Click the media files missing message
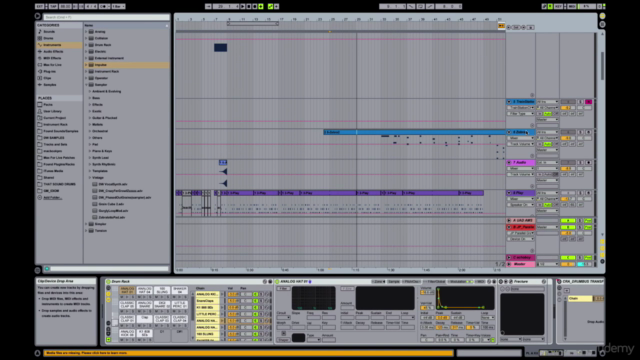Viewport: 640px width, 360px height. coord(249,353)
